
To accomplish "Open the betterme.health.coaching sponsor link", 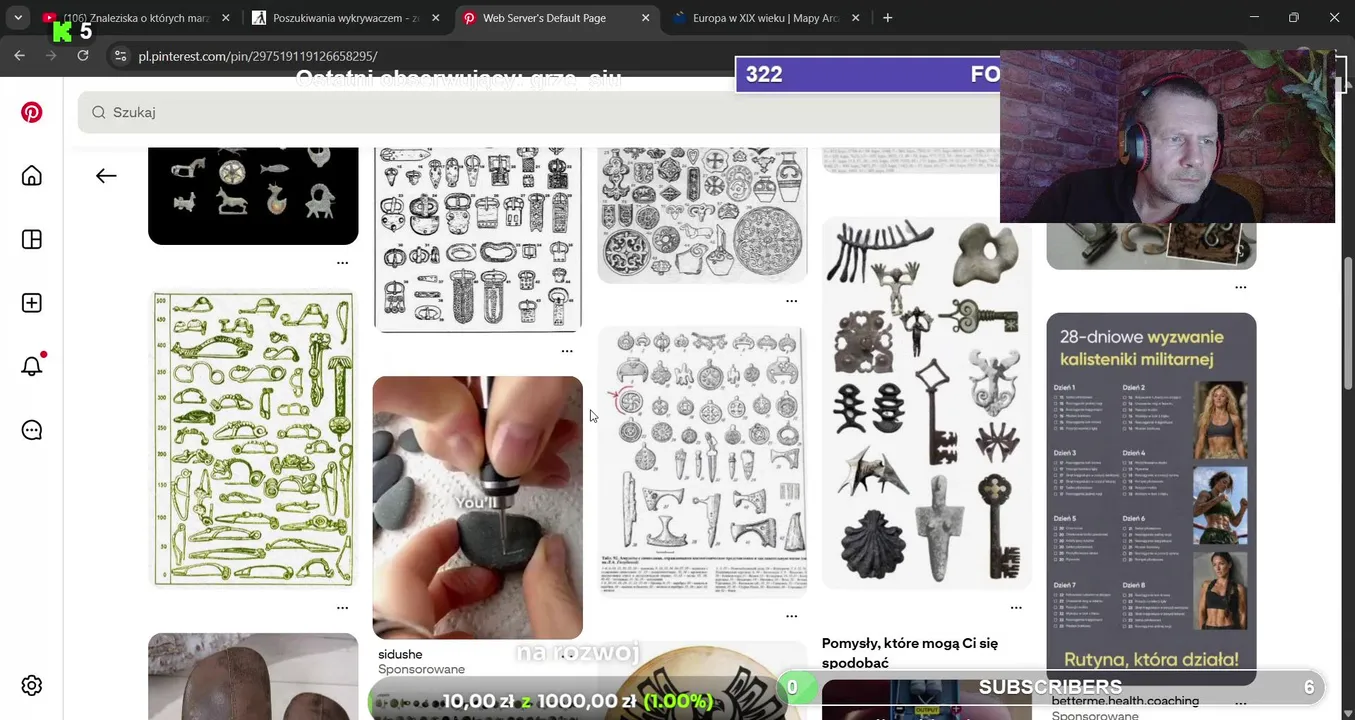I will [1125, 701].
